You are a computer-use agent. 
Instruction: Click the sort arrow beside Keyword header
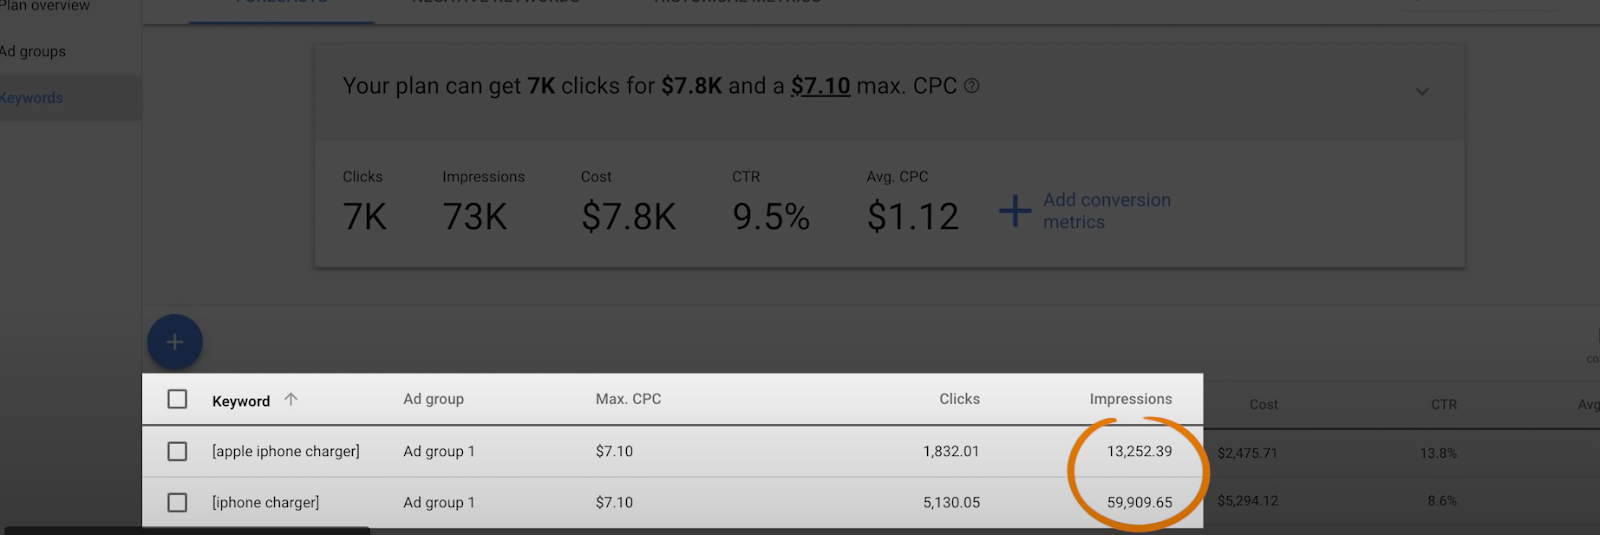291,399
